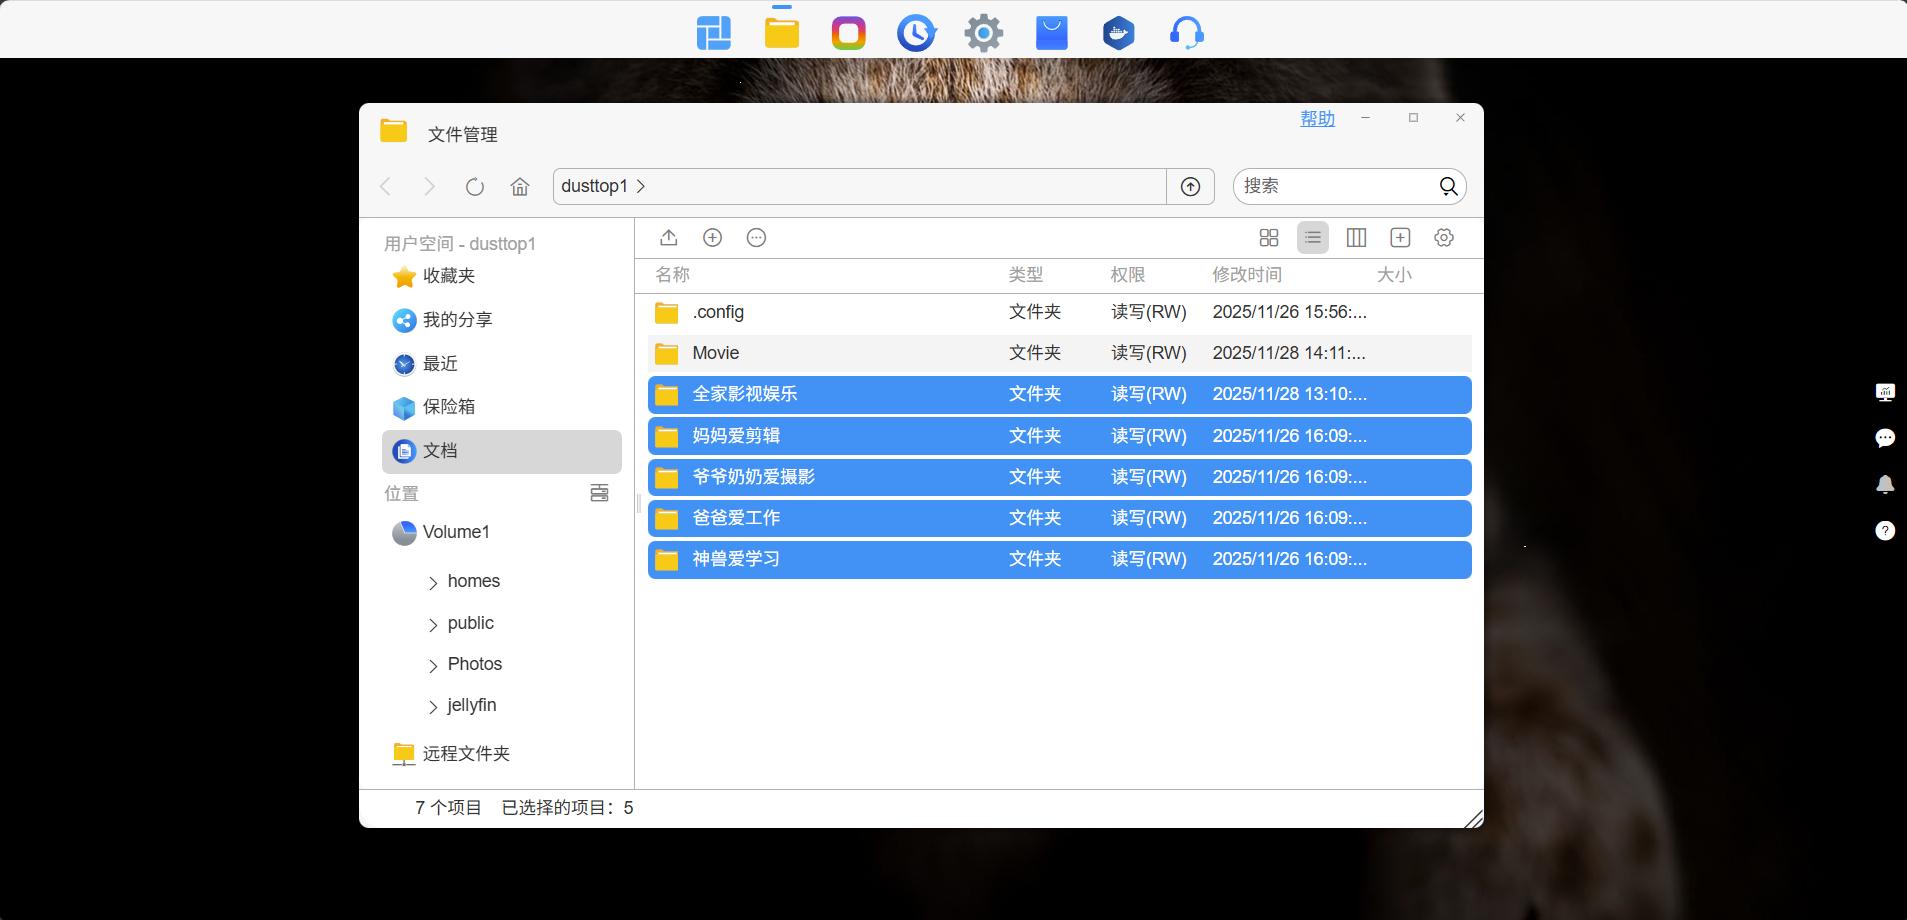
Task: Launch the colorful square app in dock
Action: pyautogui.click(x=849, y=33)
